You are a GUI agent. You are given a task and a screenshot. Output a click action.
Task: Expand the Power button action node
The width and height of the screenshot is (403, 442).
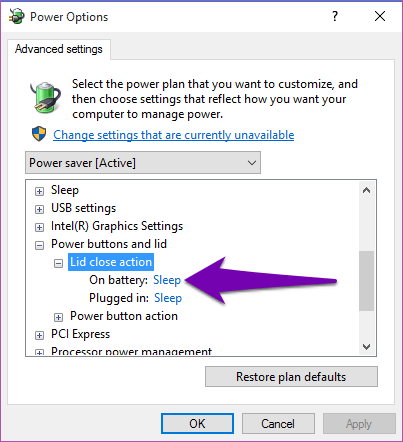coord(58,317)
